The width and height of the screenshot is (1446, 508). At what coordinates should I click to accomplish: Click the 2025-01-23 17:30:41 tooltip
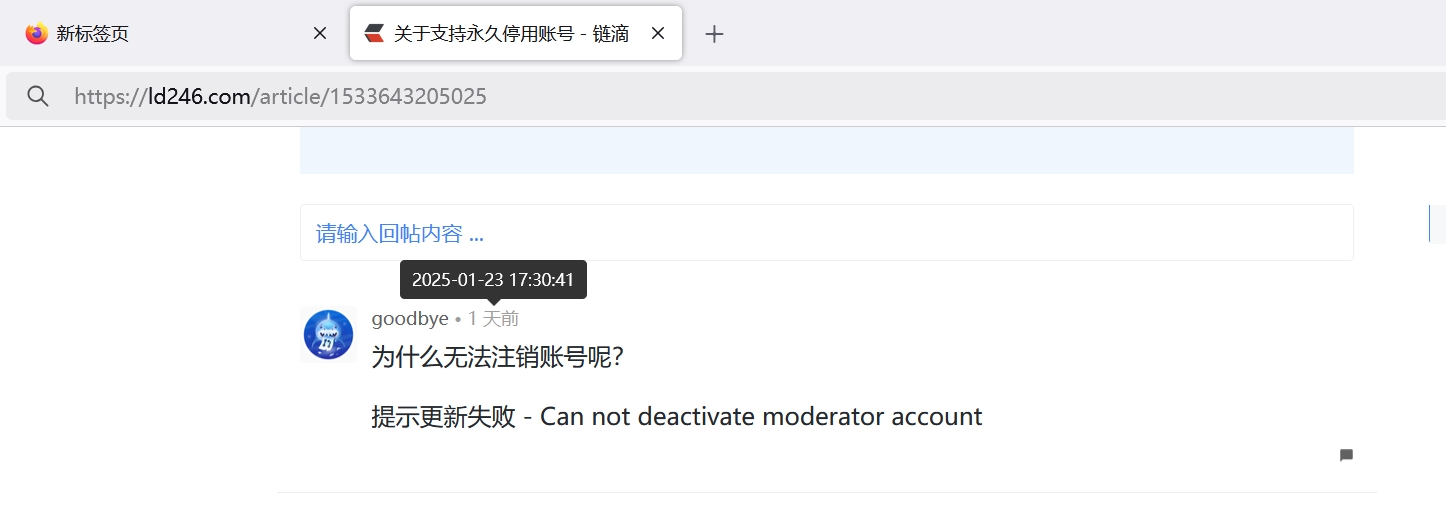(x=493, y=280)
